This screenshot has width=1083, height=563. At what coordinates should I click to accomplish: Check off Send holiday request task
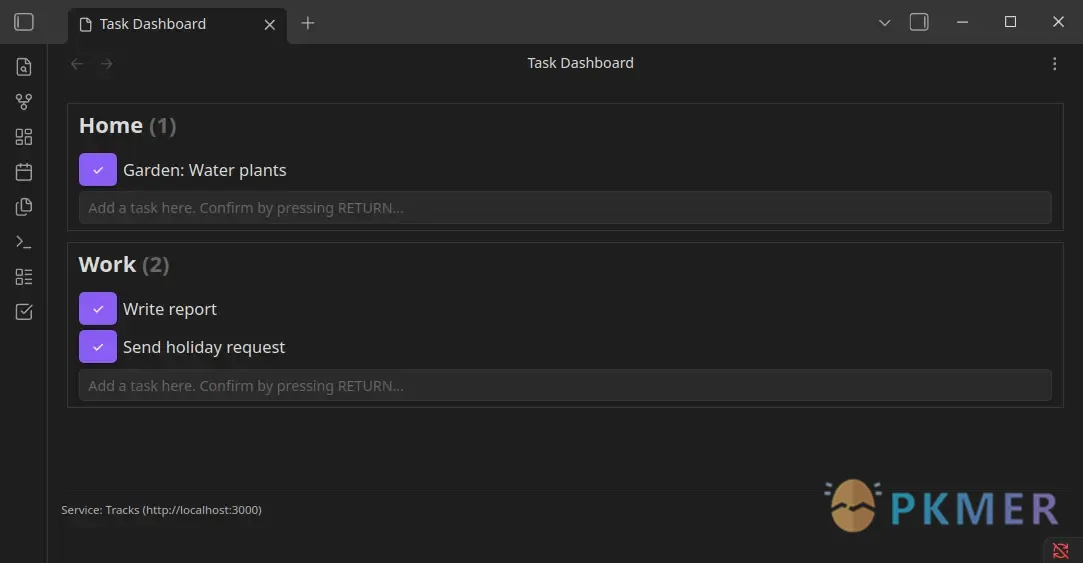[97, 347]
